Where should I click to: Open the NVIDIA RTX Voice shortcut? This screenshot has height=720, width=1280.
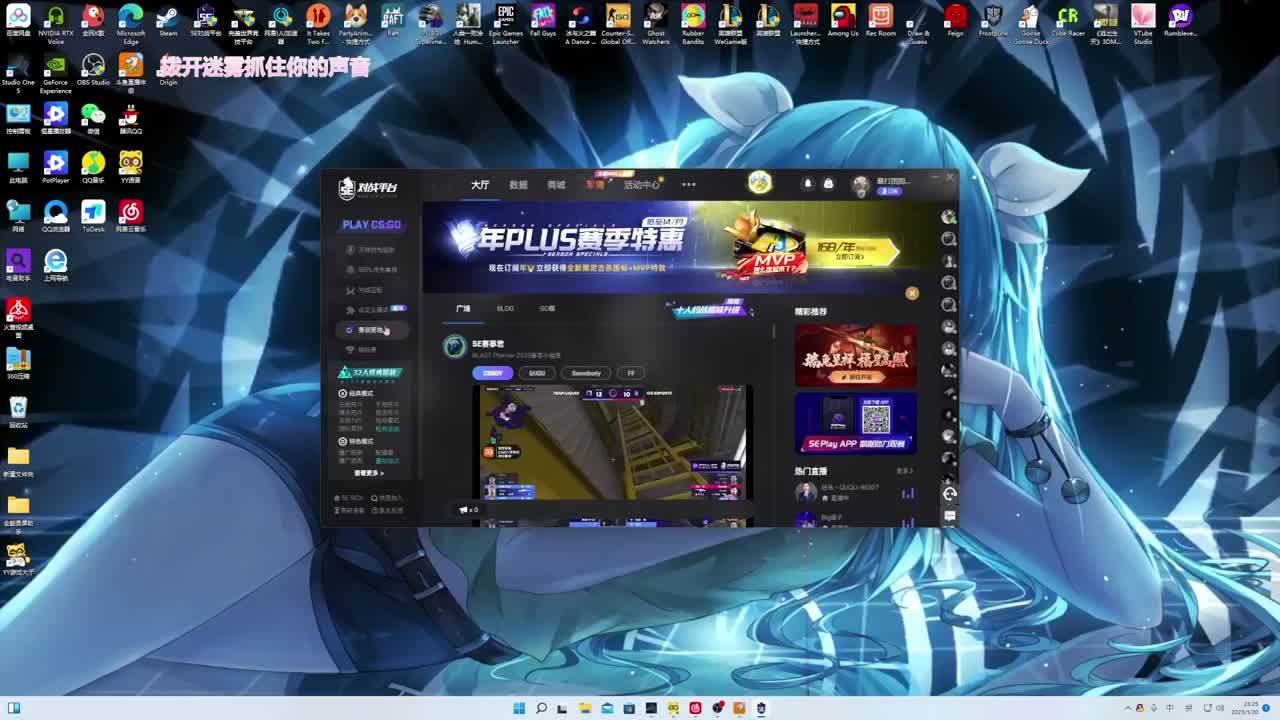56,24
